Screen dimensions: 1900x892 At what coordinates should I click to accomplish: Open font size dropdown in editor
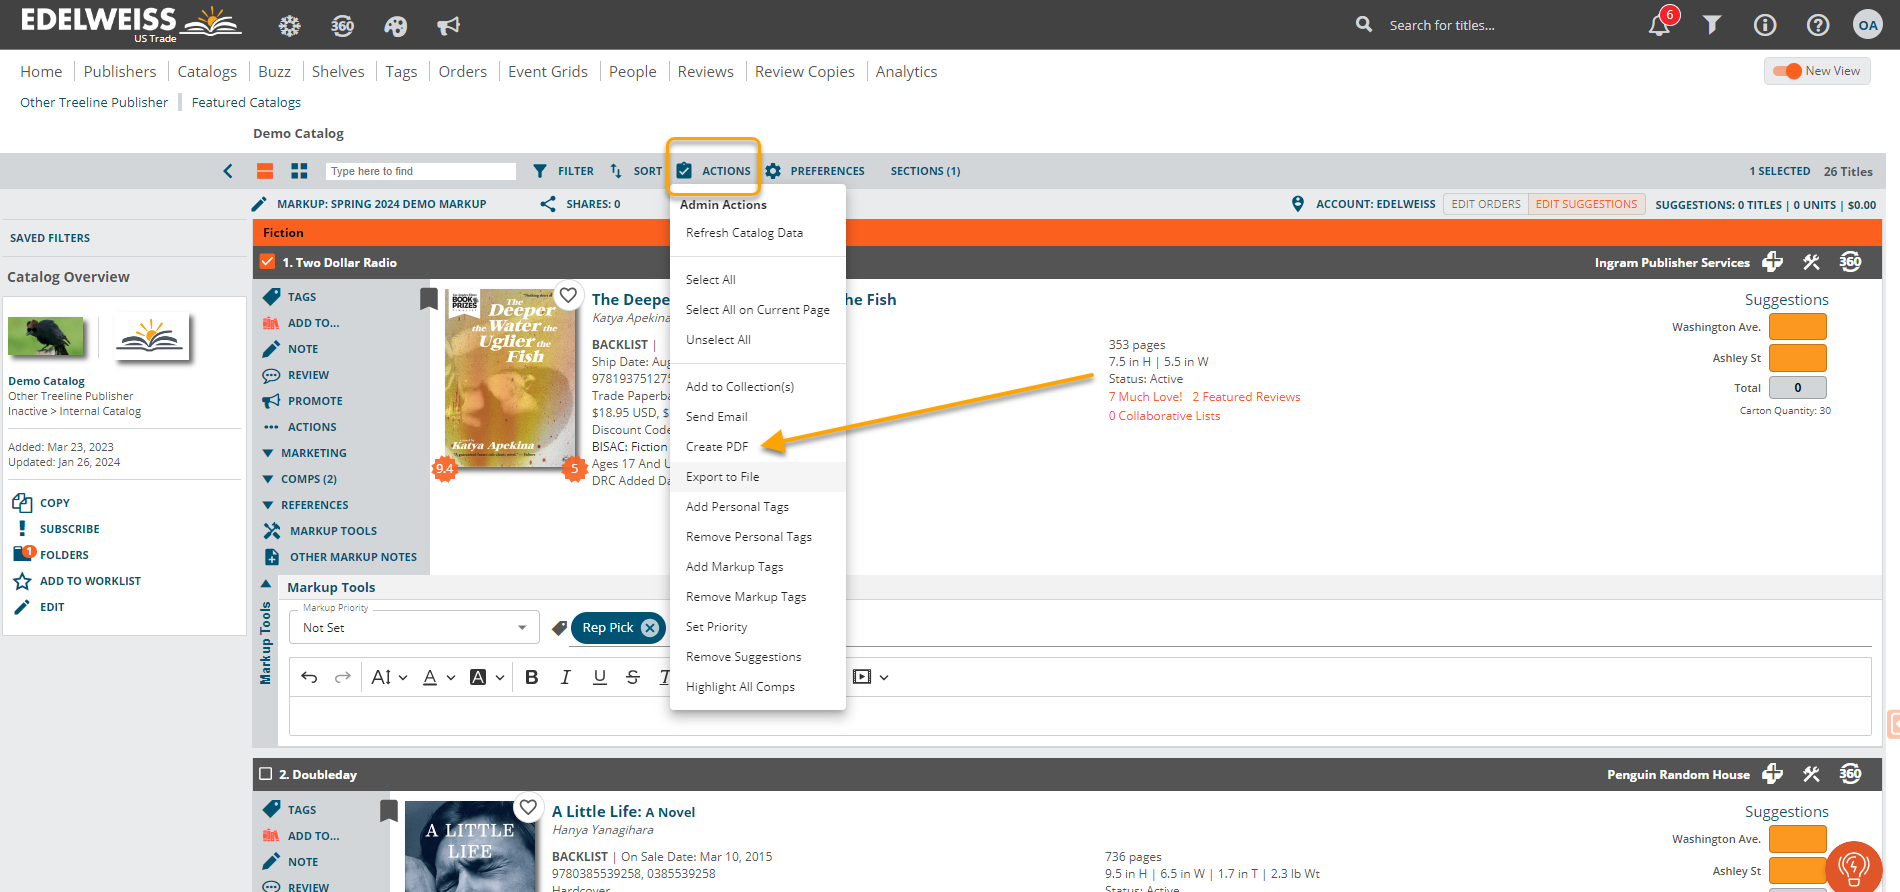pyautogui.click(x=389, y=677)
